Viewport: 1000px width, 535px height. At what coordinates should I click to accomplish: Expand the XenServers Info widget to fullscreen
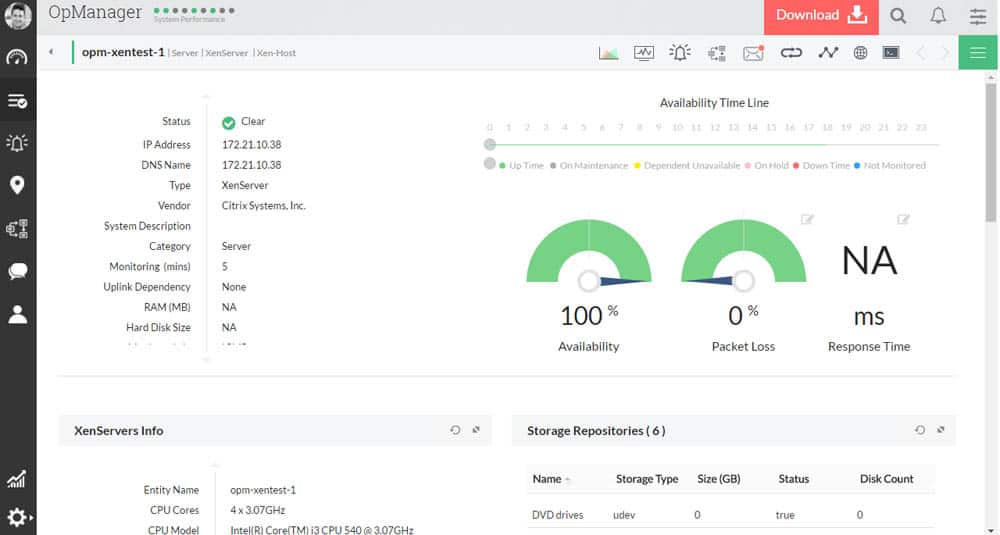pos(476,430)
